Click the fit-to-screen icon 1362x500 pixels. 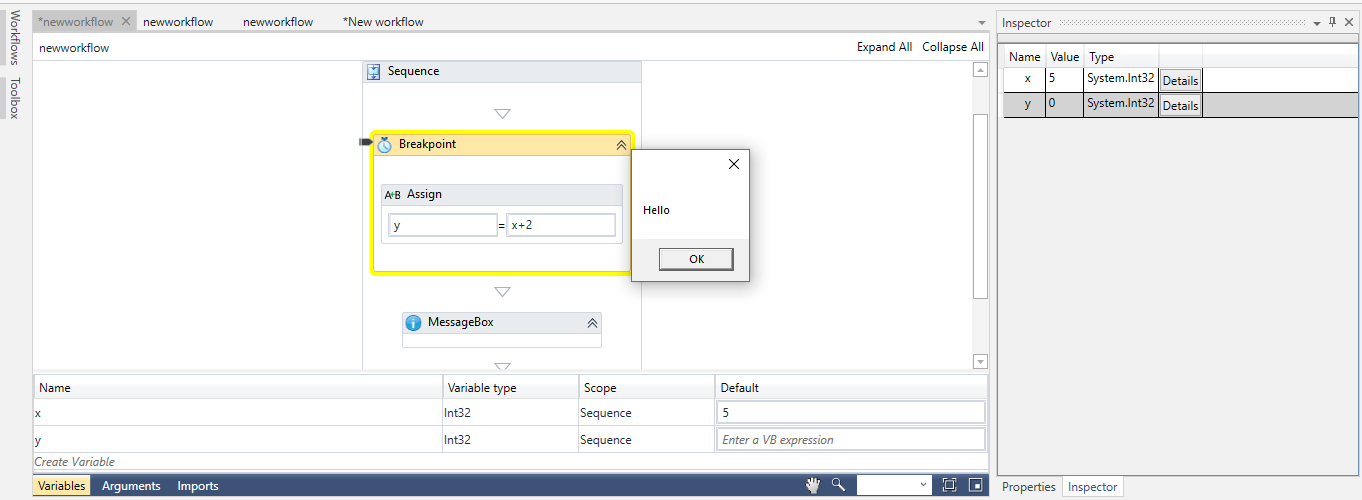coord(949,485)
